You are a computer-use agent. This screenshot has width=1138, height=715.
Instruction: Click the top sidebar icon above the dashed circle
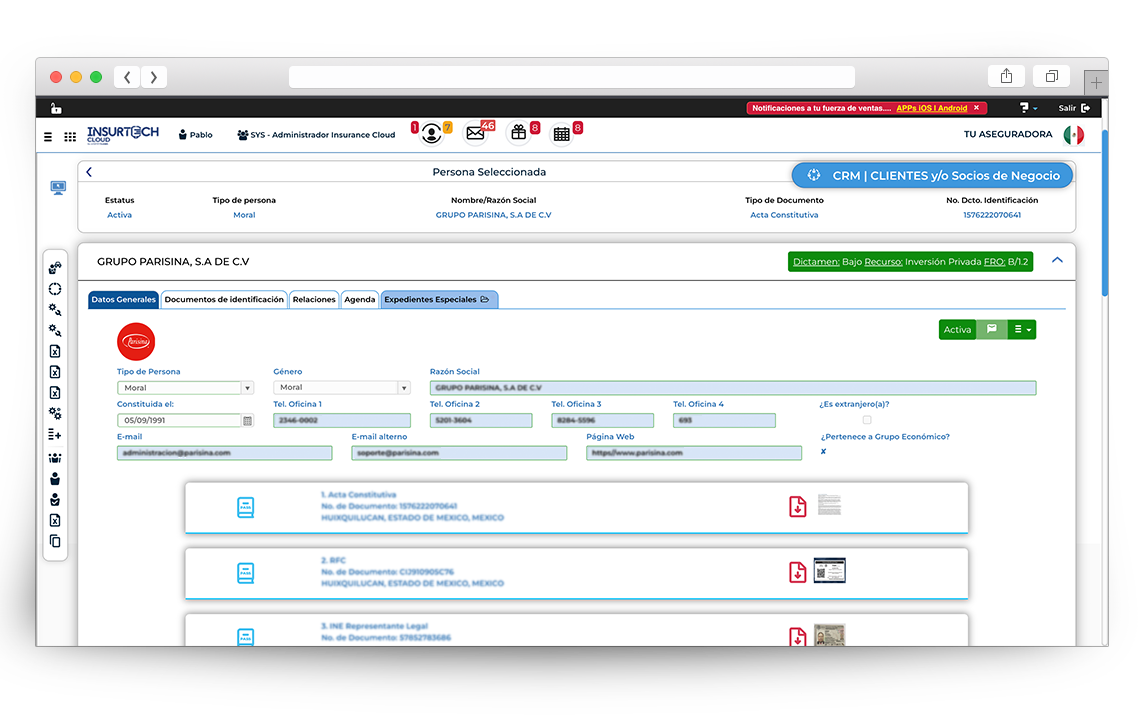point(55,268)
